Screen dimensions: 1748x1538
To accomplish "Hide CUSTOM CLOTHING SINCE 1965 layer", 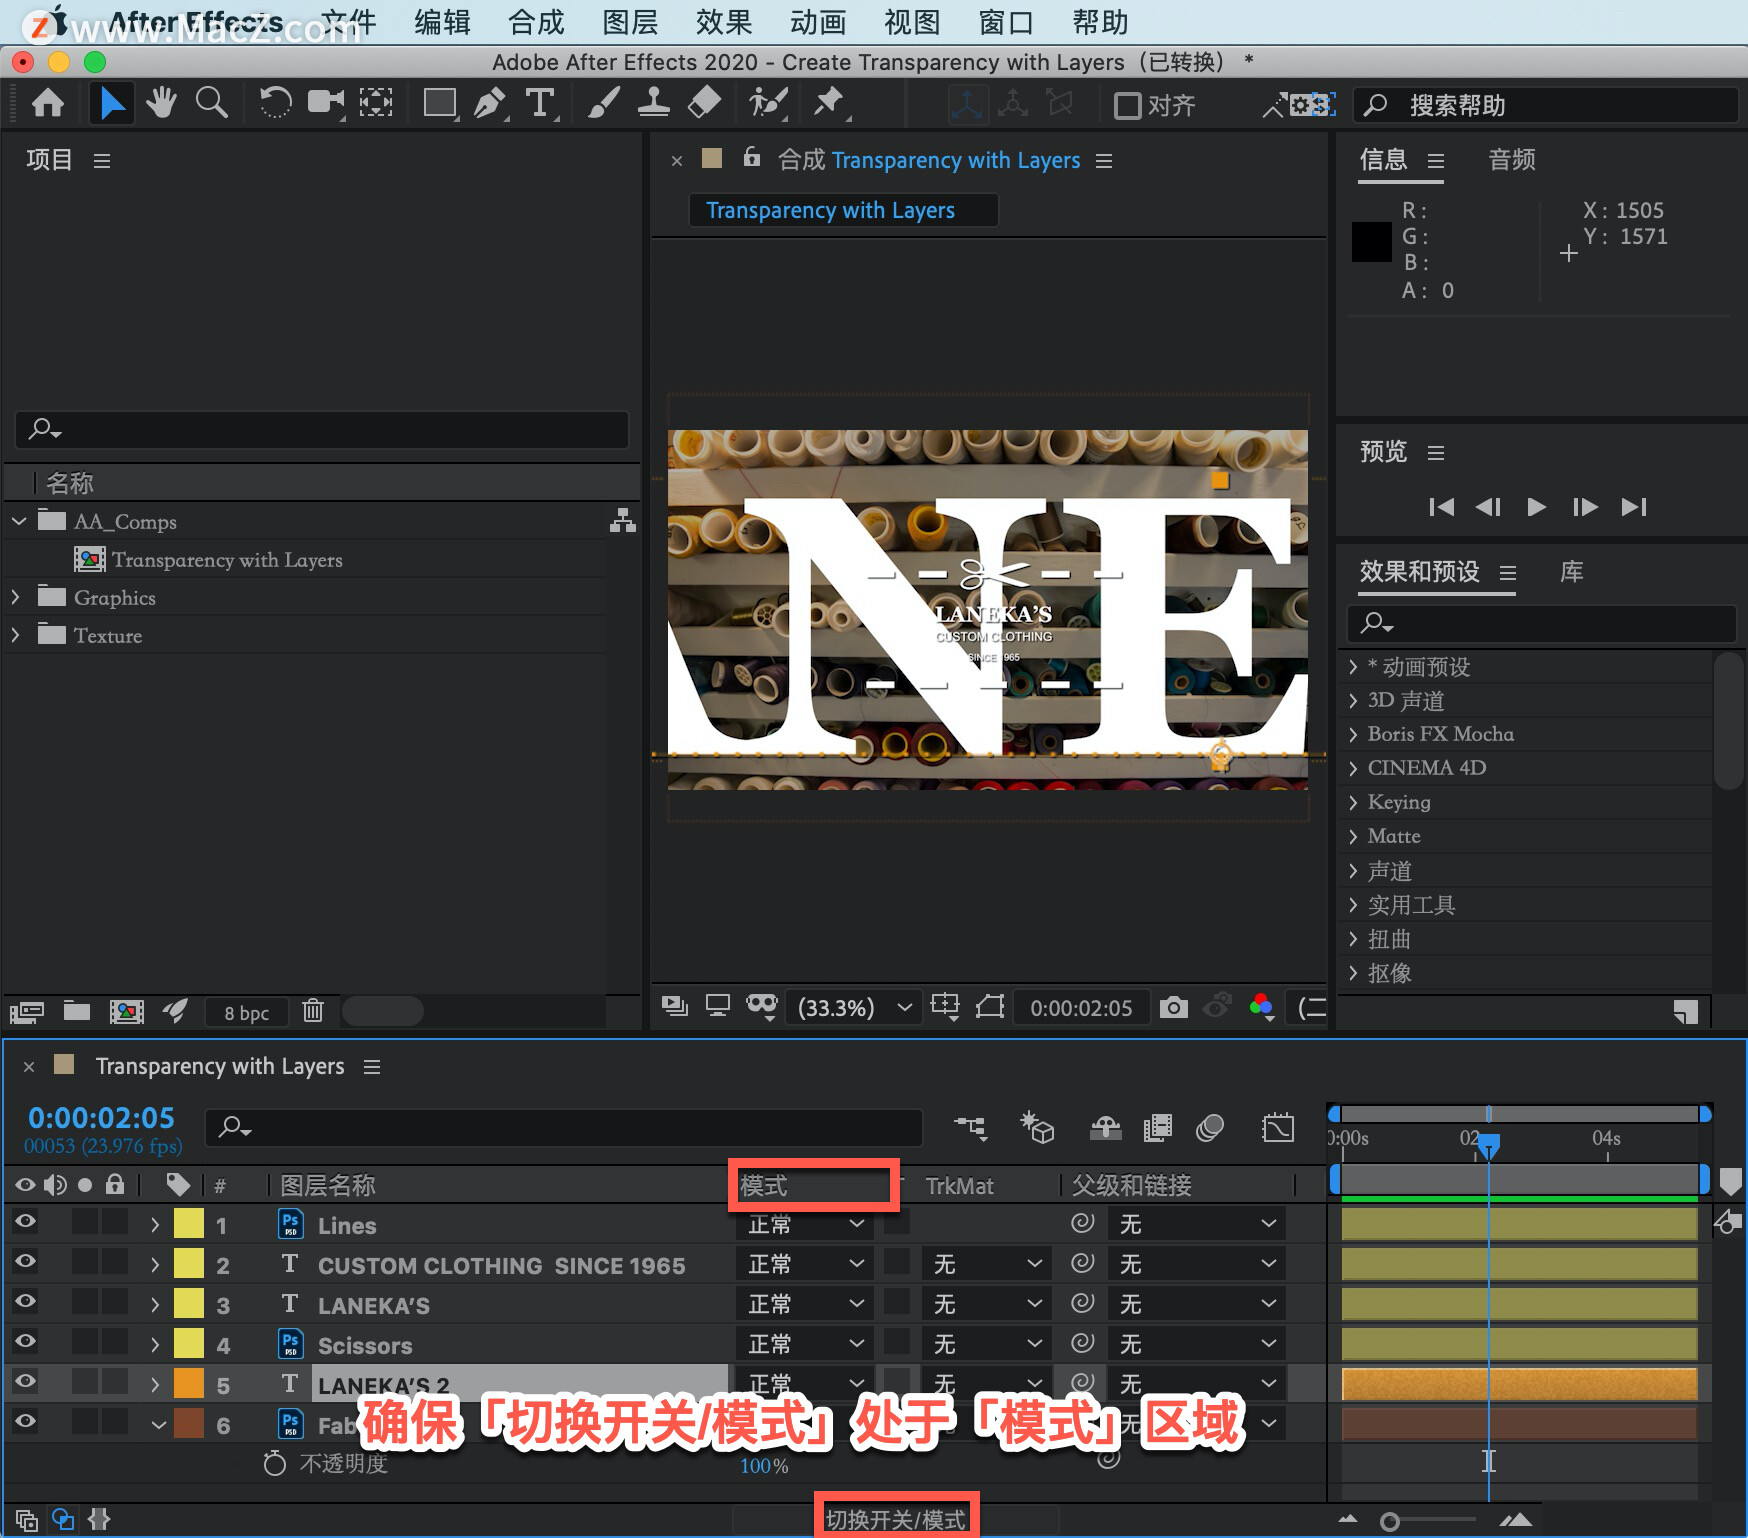I will point(25,1261).
